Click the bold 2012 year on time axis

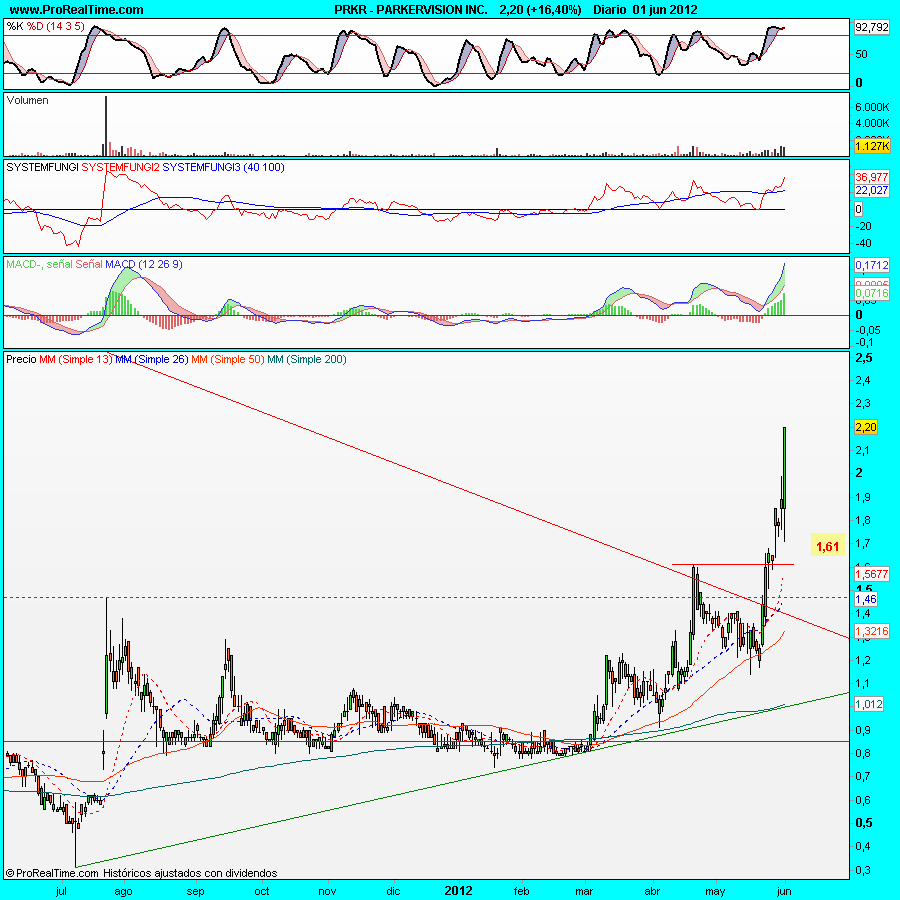[x=459, y=891]
